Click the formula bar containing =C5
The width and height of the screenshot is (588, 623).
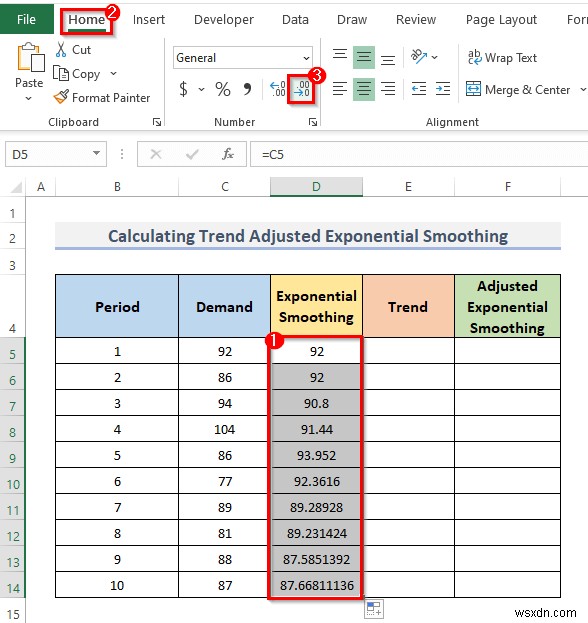click(x=419, y=154)
